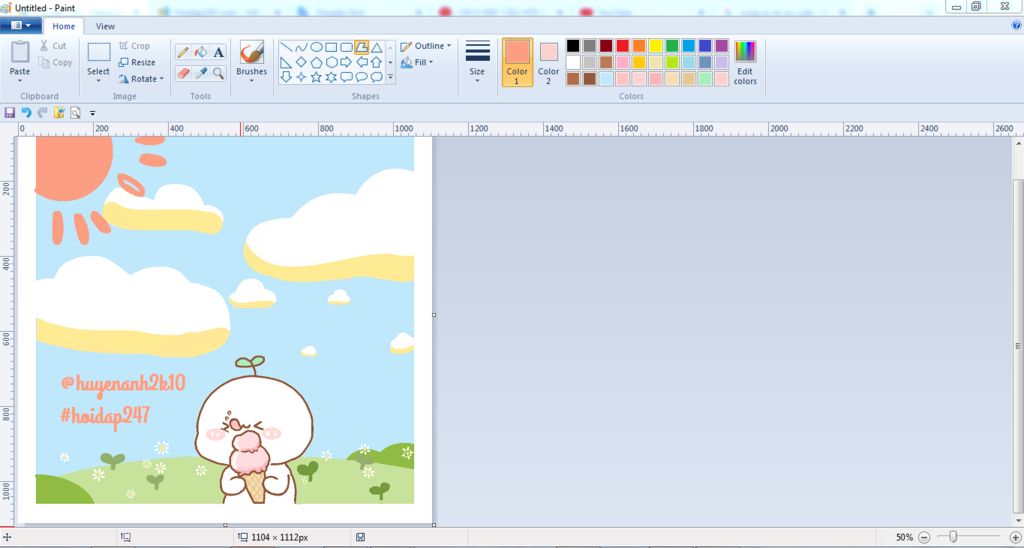Click the zoom in plus button
This screenshot has height=548, width=1024.
(x=1015, y=537)
